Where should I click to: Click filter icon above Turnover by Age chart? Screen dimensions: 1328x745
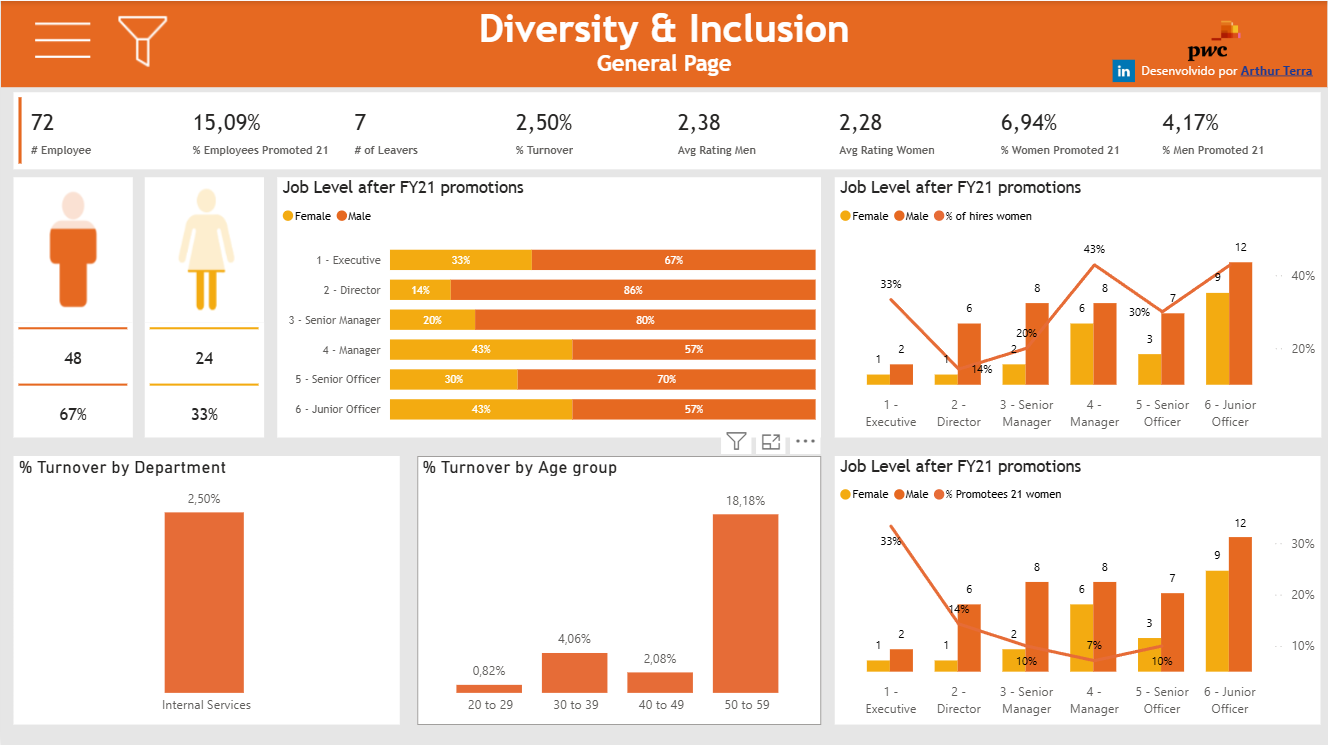(736, 441)
